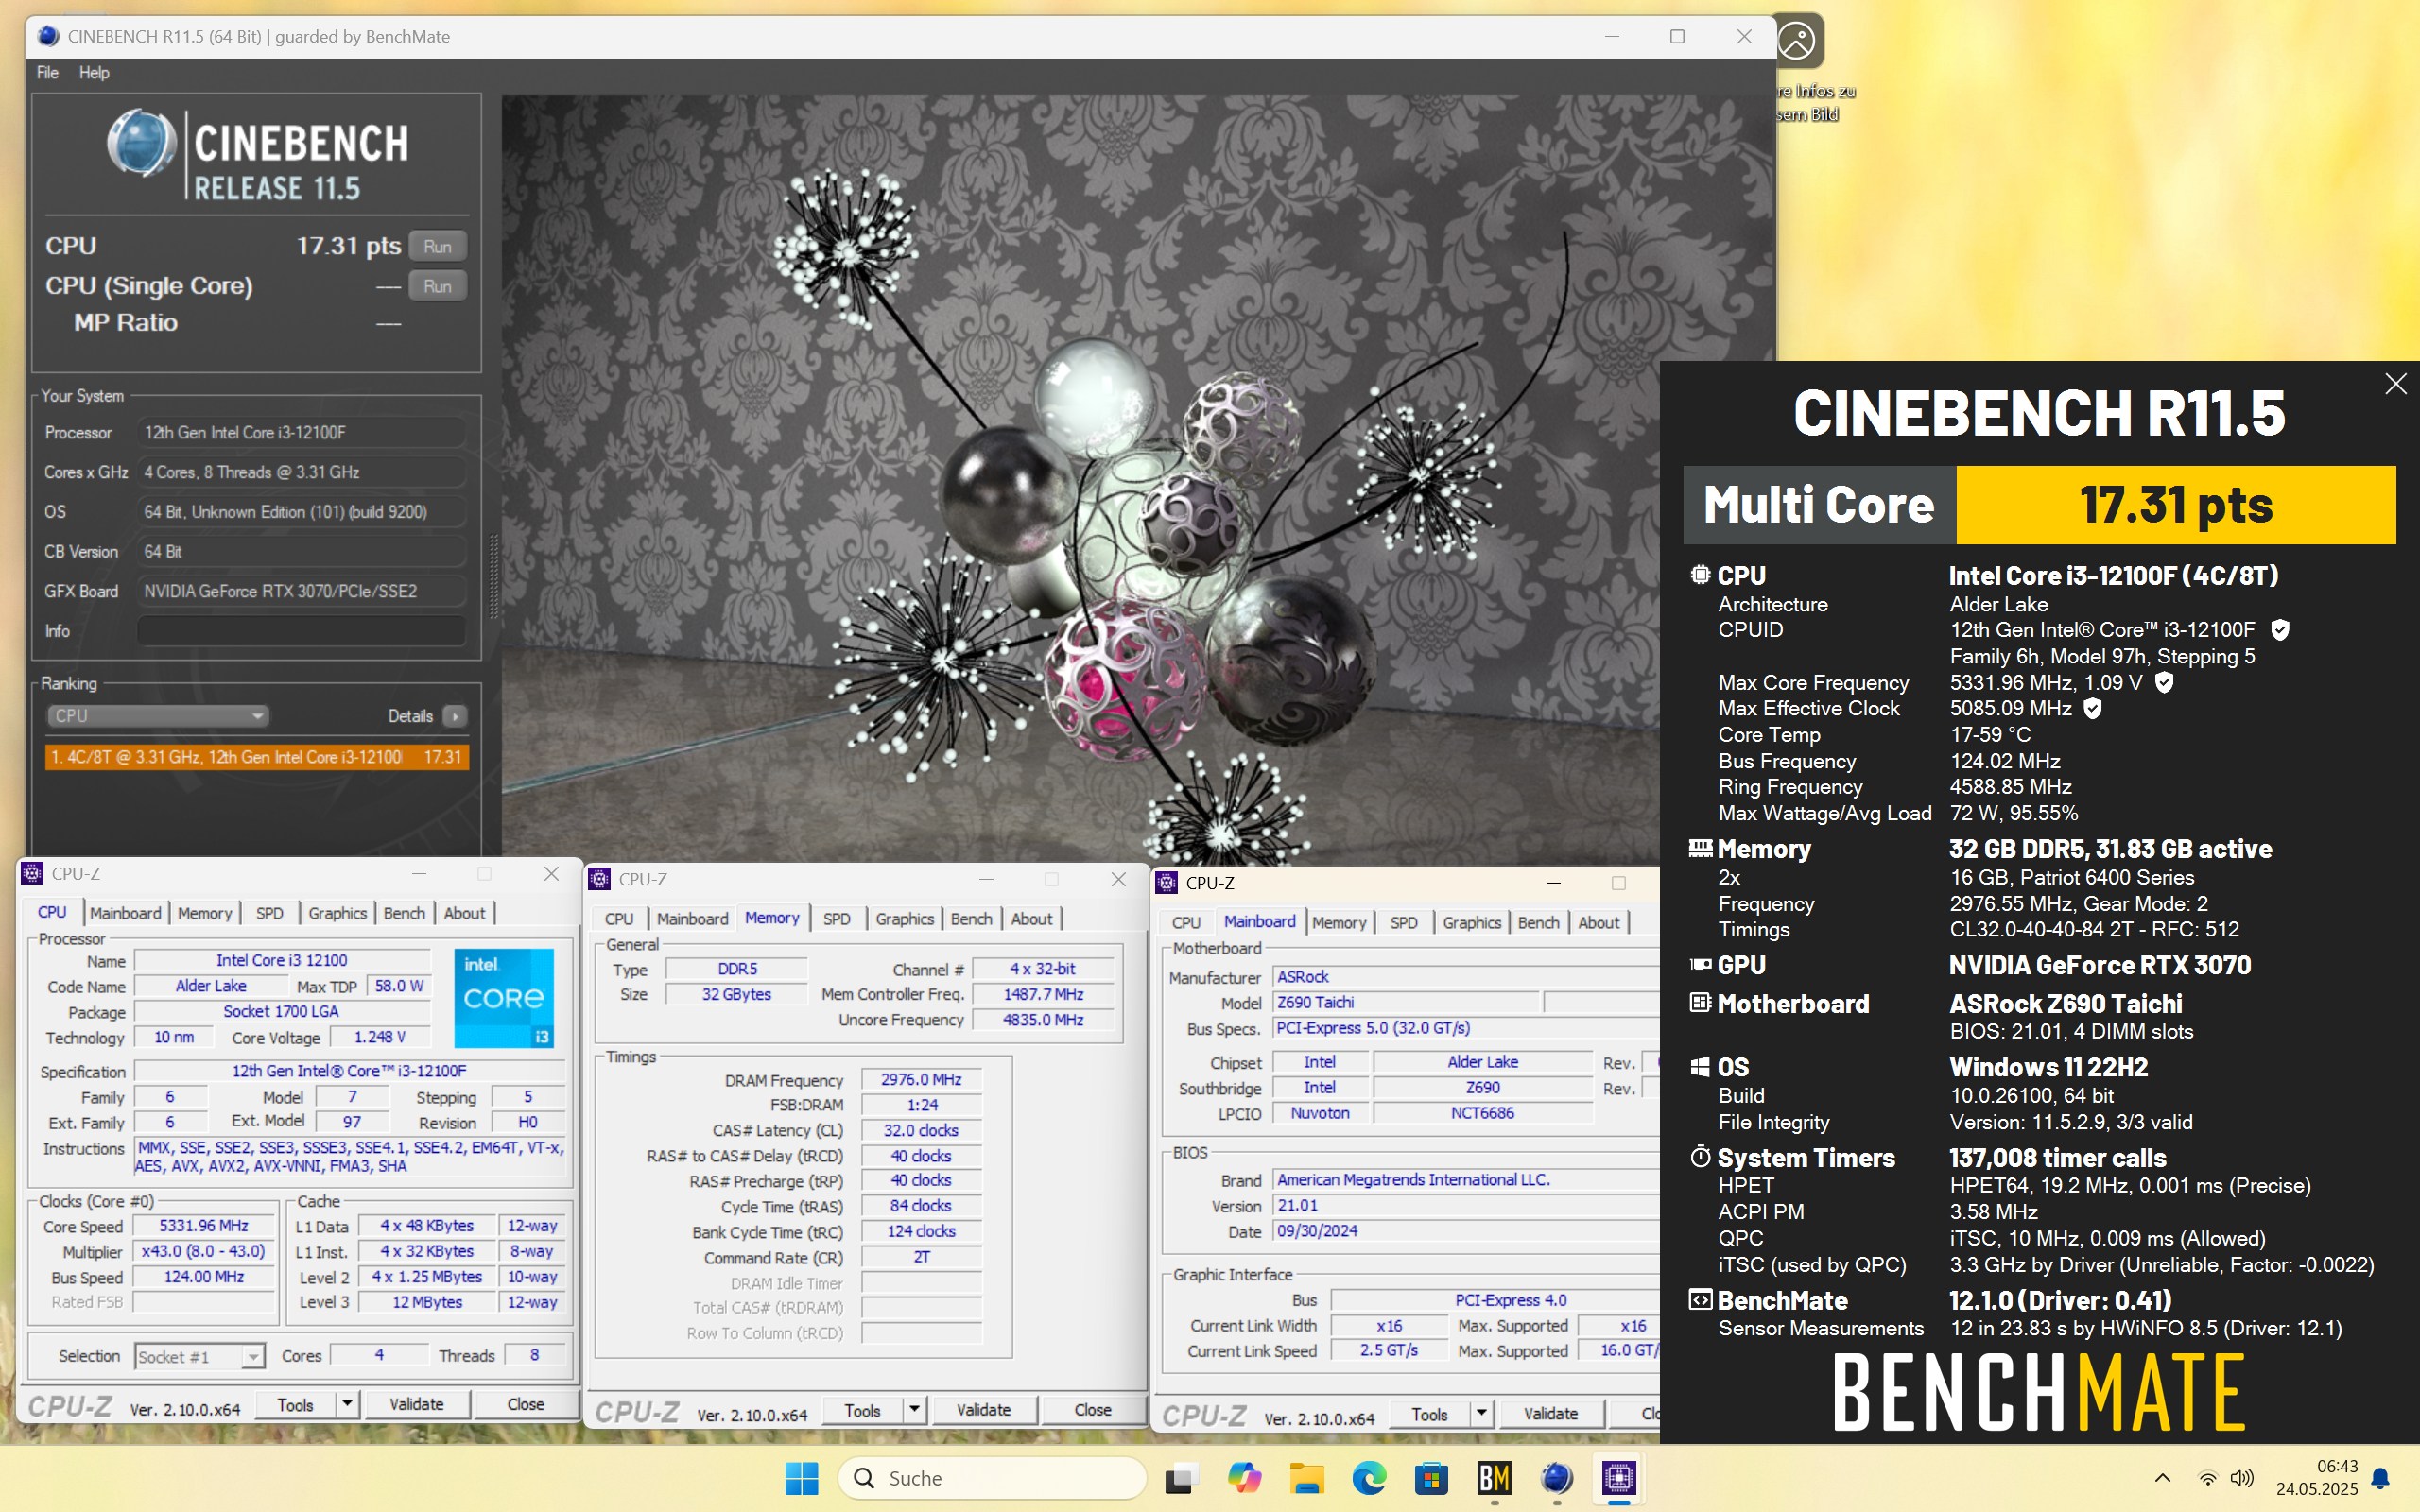This screenshot has width=2420, height=1512.
Task: Open Microsoft Edge from taskbar
Action: pyautogui.click(x=1369, y=1478)
